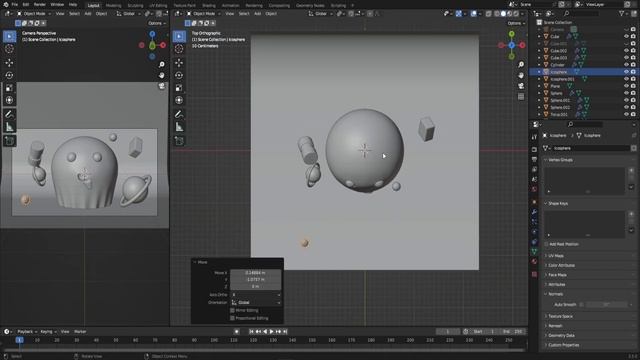Select the Measure tool in the left viewport

(9, 127)
